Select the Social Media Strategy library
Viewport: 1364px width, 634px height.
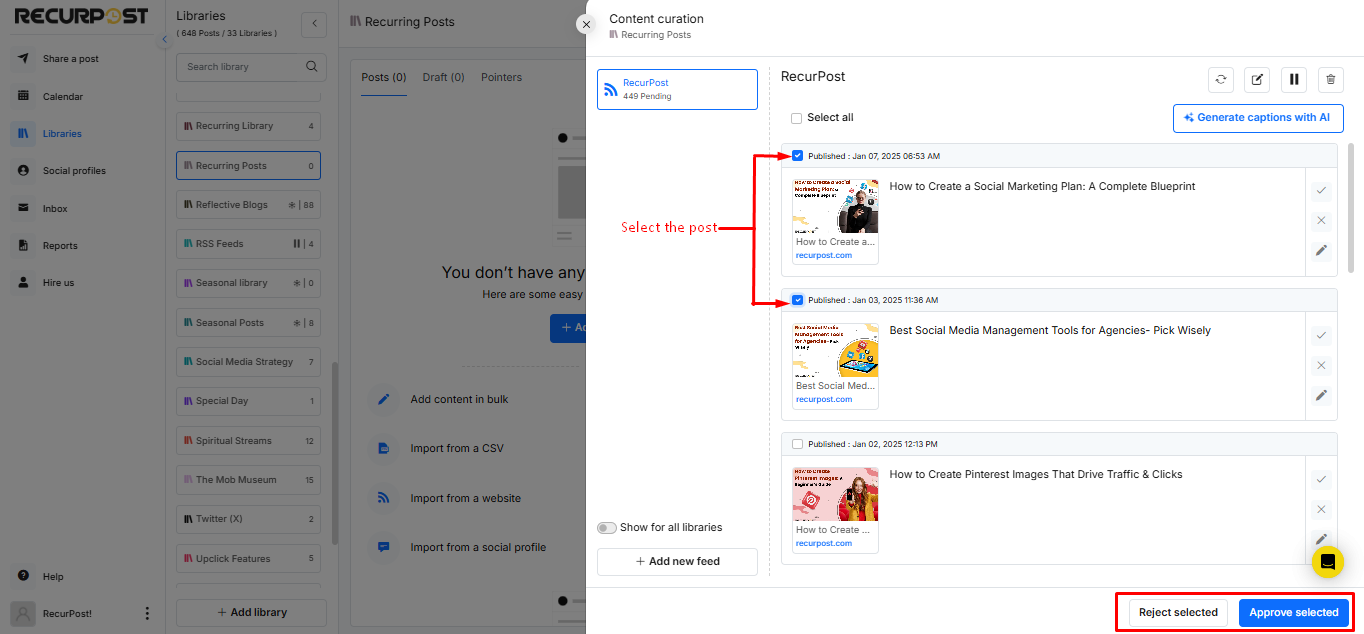pyautogui.click(x=248, y=362)
